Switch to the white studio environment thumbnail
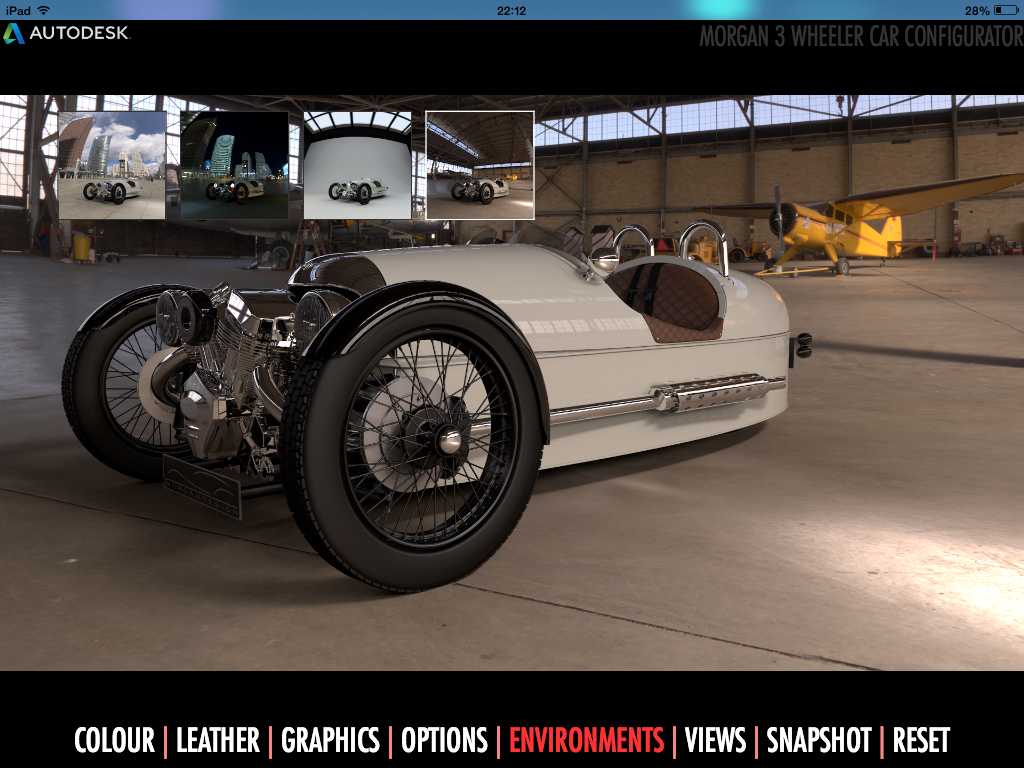Screen dimensions: 1024x768 click(357, 165)
